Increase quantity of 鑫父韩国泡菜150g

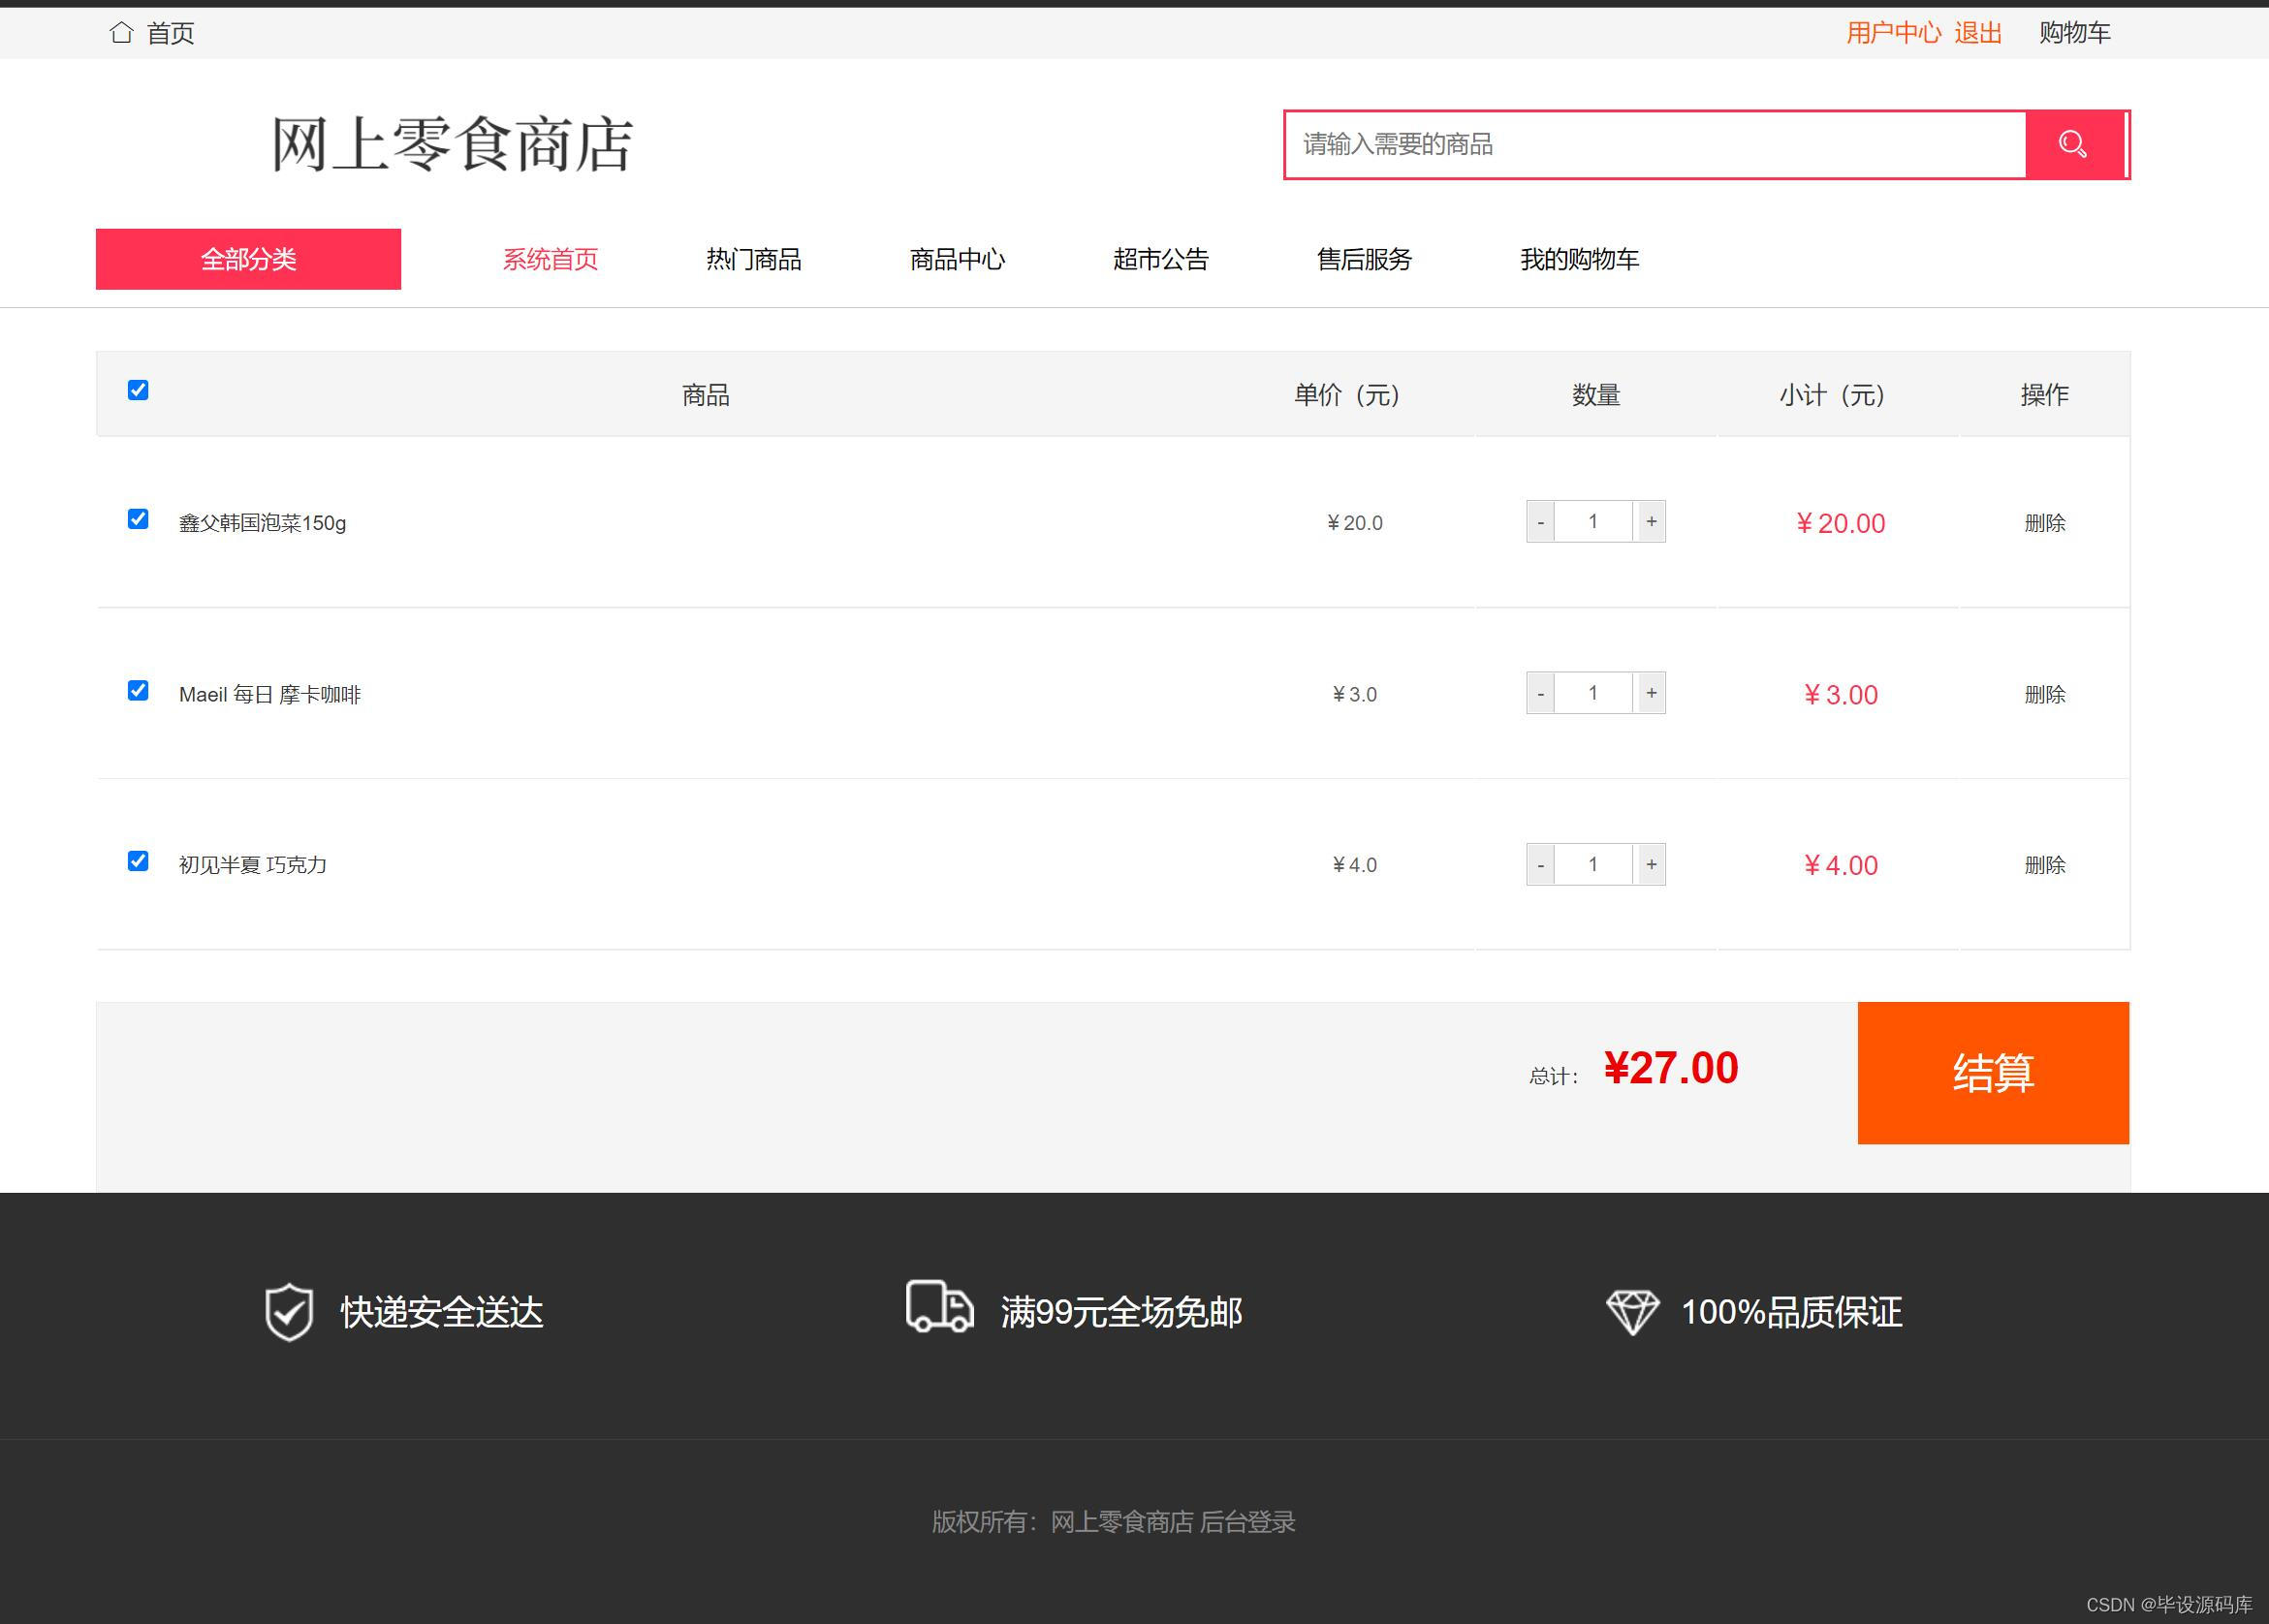click(x=1651, y=522)
